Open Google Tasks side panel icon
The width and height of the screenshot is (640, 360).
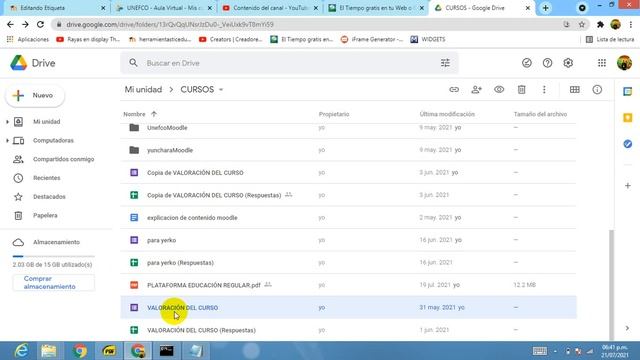tap(628, 144)
